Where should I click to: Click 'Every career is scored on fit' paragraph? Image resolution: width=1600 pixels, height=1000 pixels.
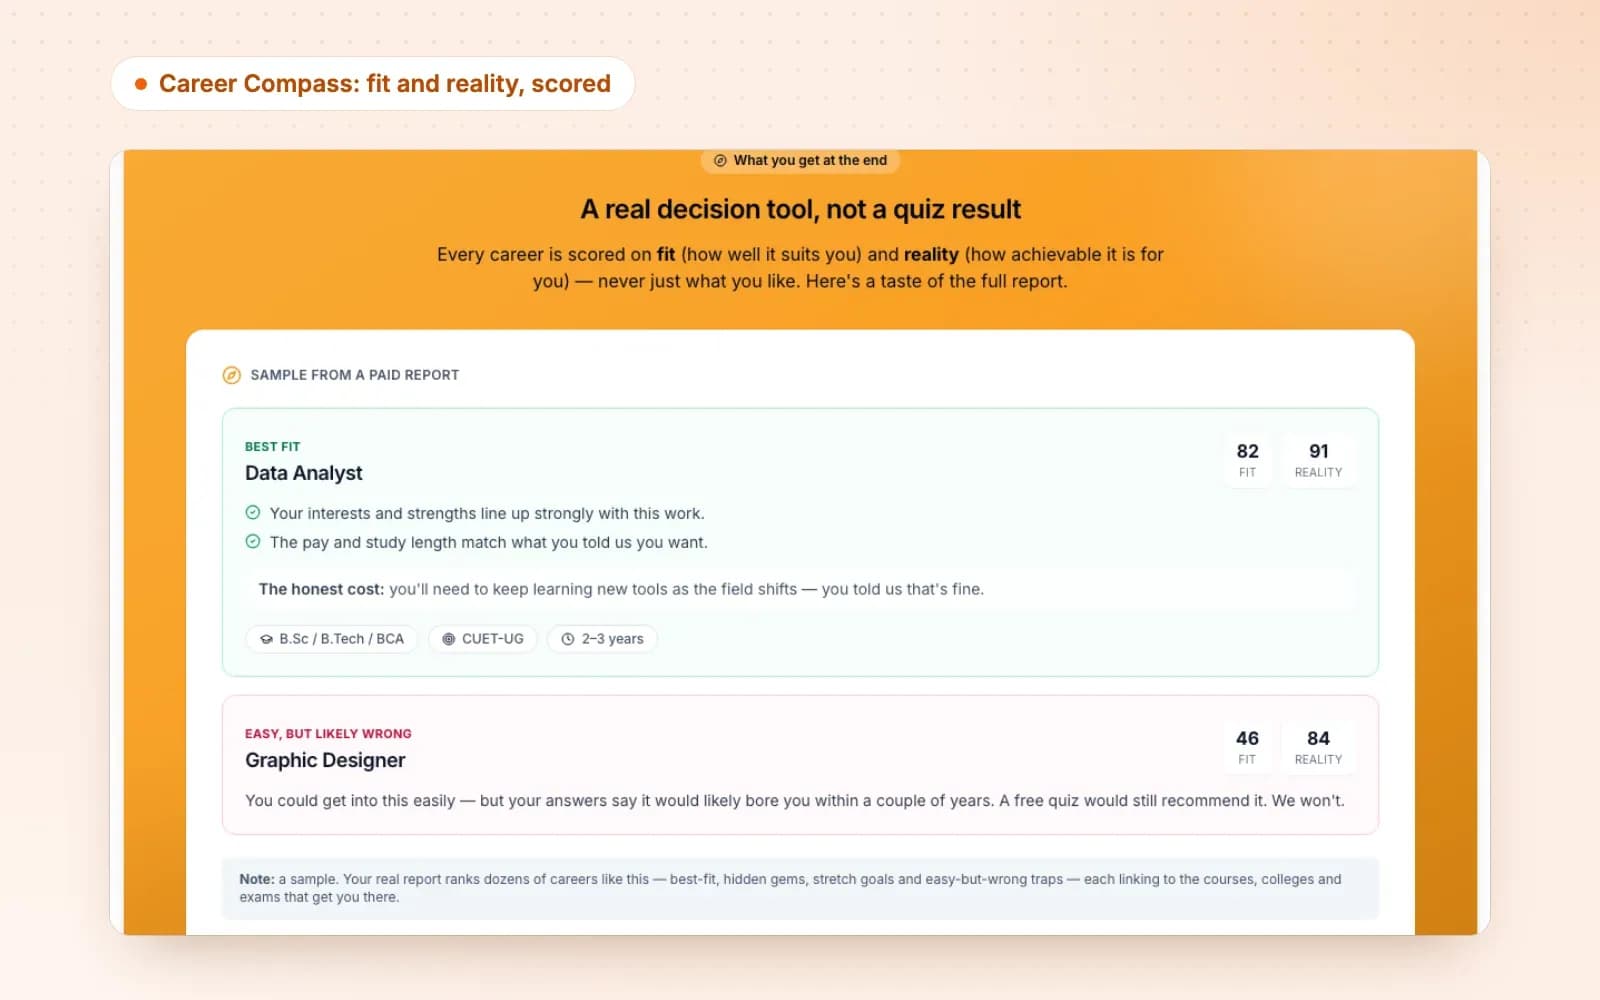pyautogui.click(x=800, y=268)
